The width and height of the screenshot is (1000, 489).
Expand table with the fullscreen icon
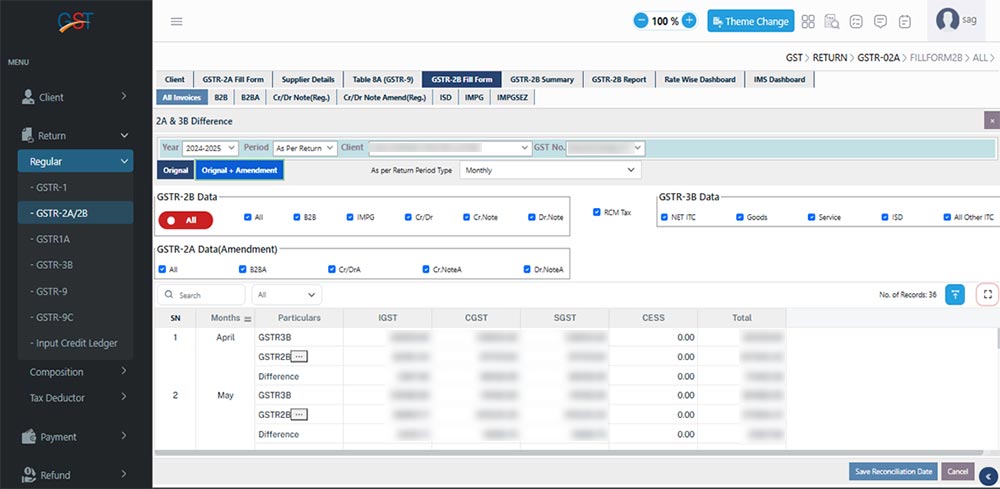coord(987,294)
